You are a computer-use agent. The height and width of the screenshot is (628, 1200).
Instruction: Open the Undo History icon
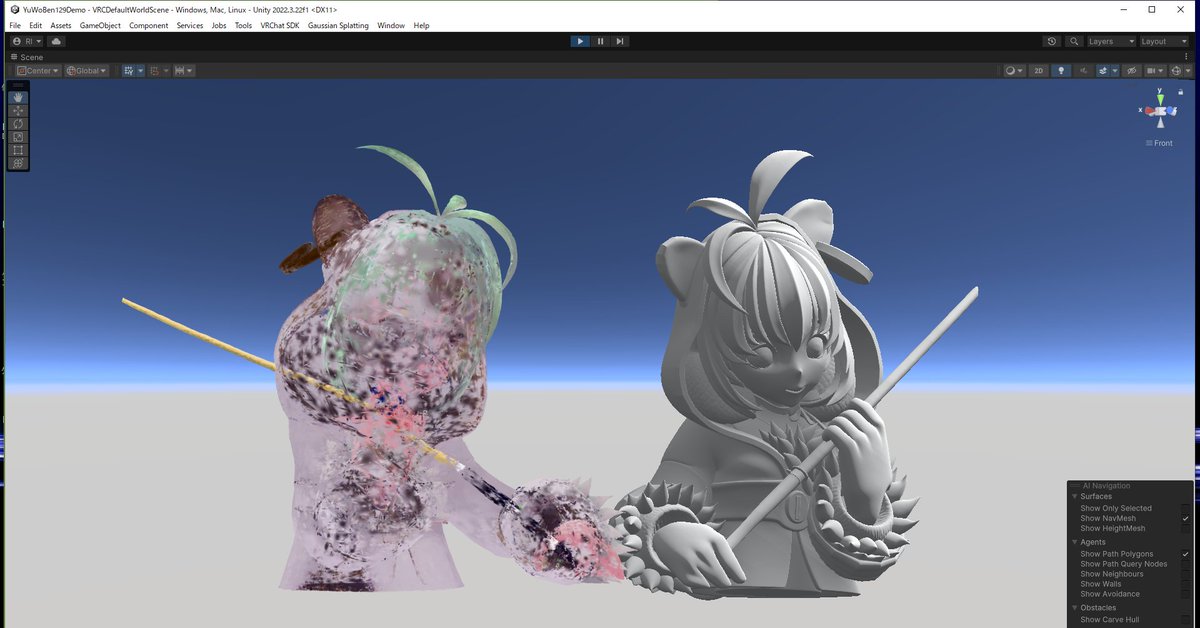pos(1051,41)
